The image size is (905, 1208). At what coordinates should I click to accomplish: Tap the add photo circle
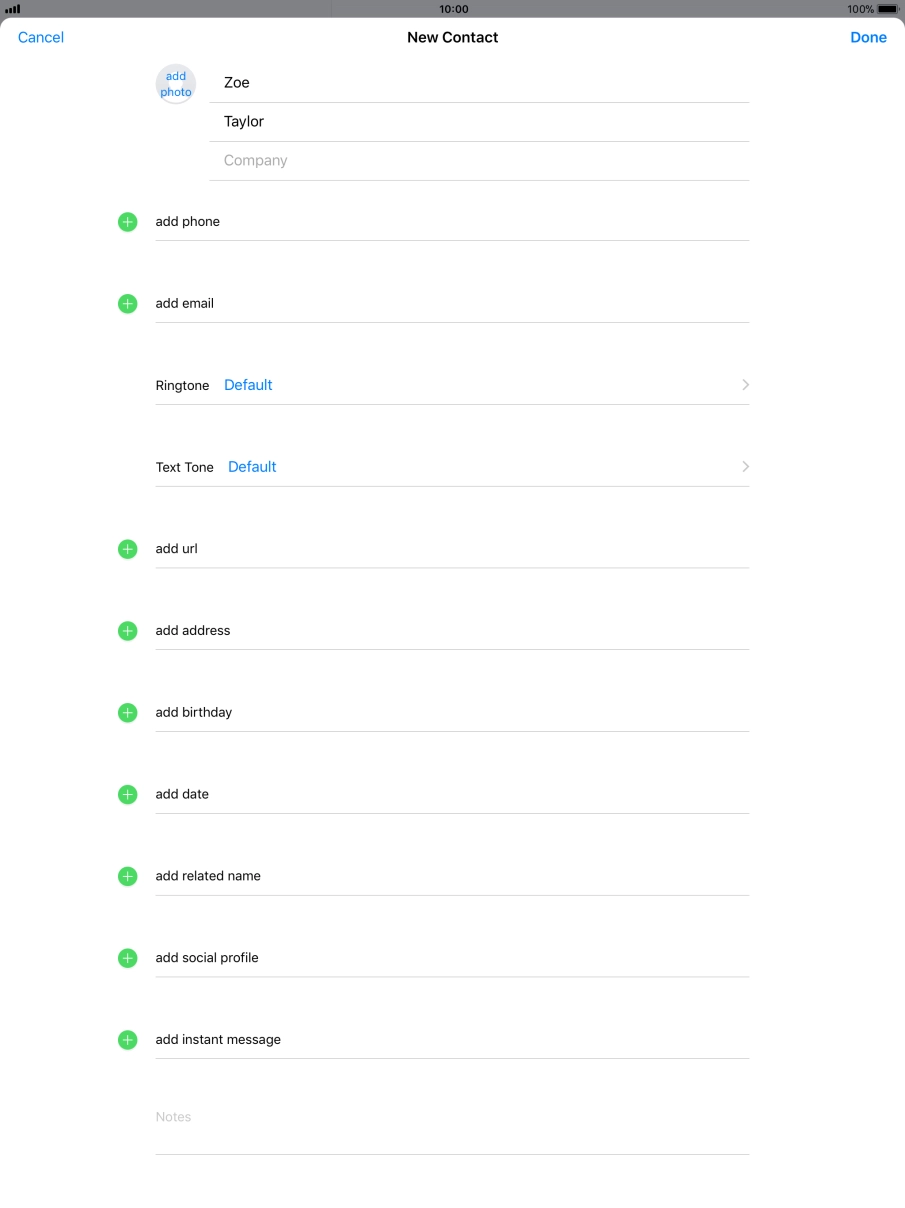click(x=176, y=85)
